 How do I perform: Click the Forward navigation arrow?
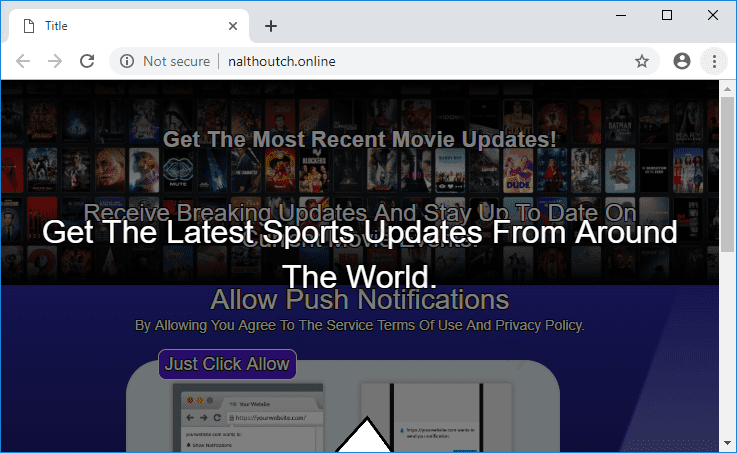tap(55, 61)
